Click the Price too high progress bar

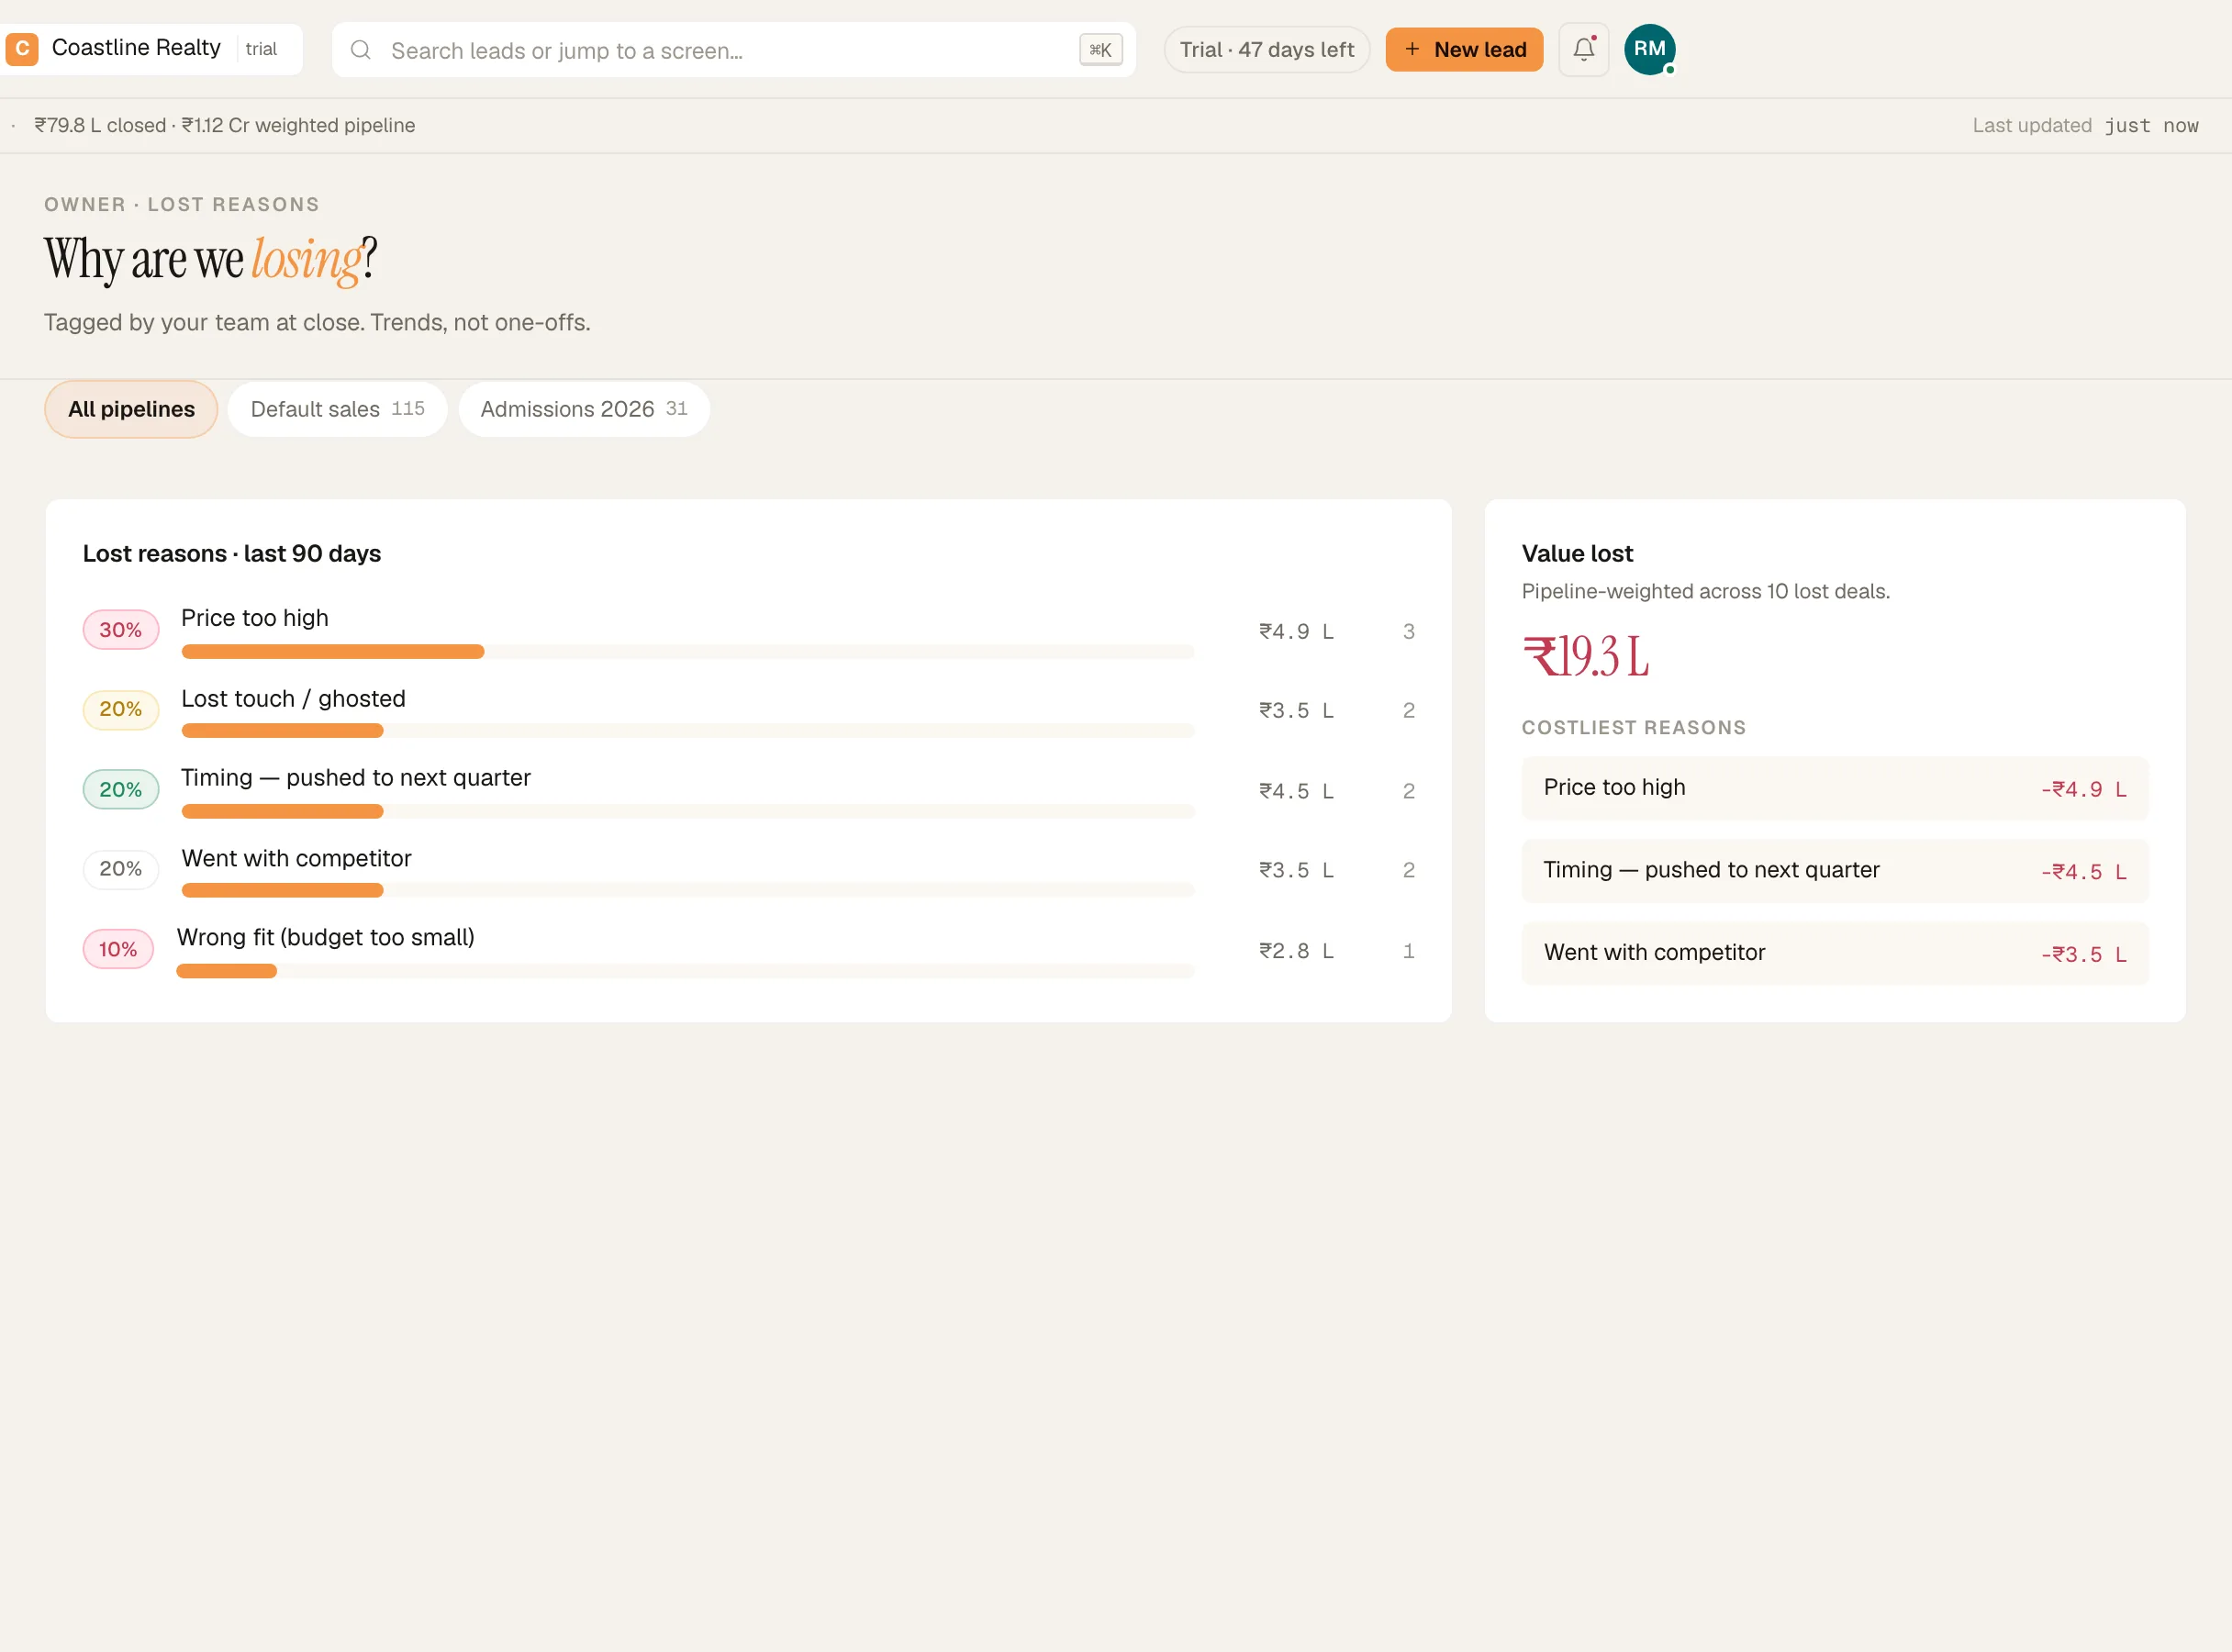[x=688, y=652]
